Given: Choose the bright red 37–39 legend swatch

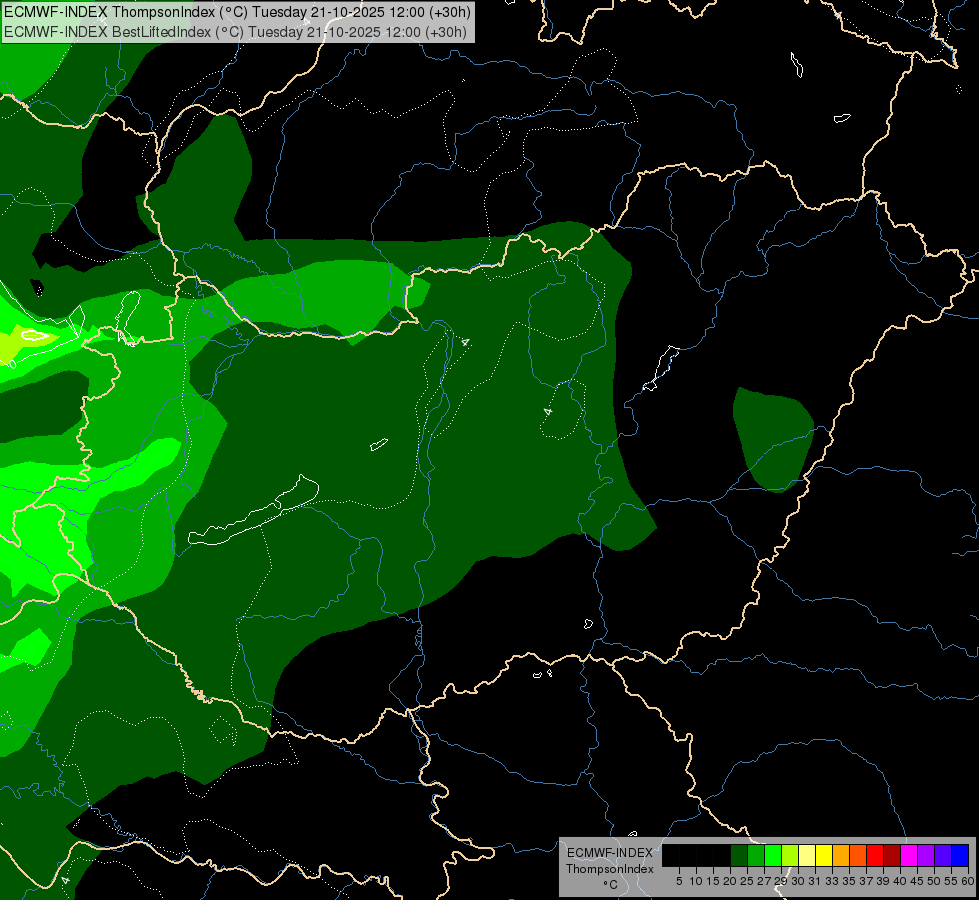Looking at the screenshot, I should tap(875, 855).
